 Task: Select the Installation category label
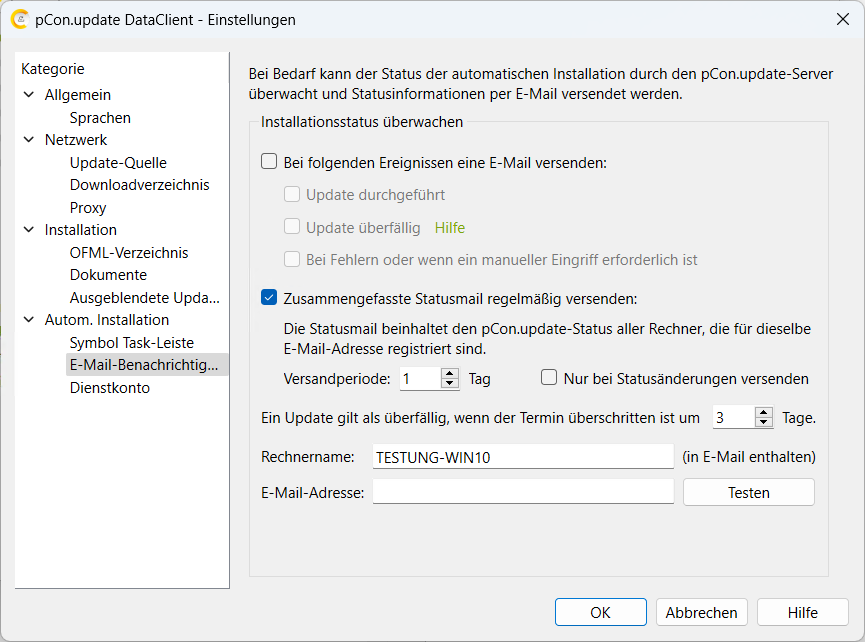[x=81, y=229]
